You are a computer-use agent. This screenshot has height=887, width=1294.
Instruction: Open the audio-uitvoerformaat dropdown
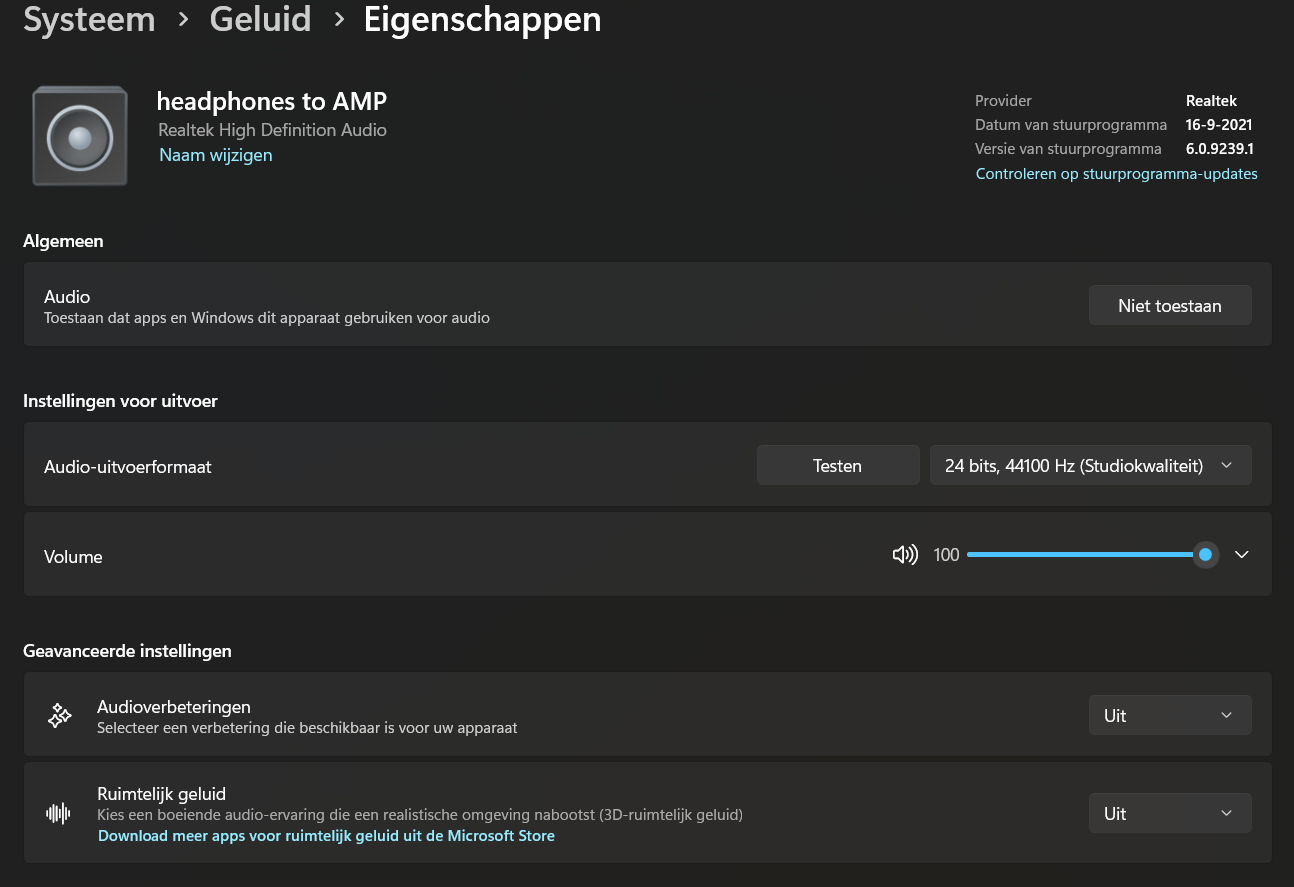point(1090,466)
